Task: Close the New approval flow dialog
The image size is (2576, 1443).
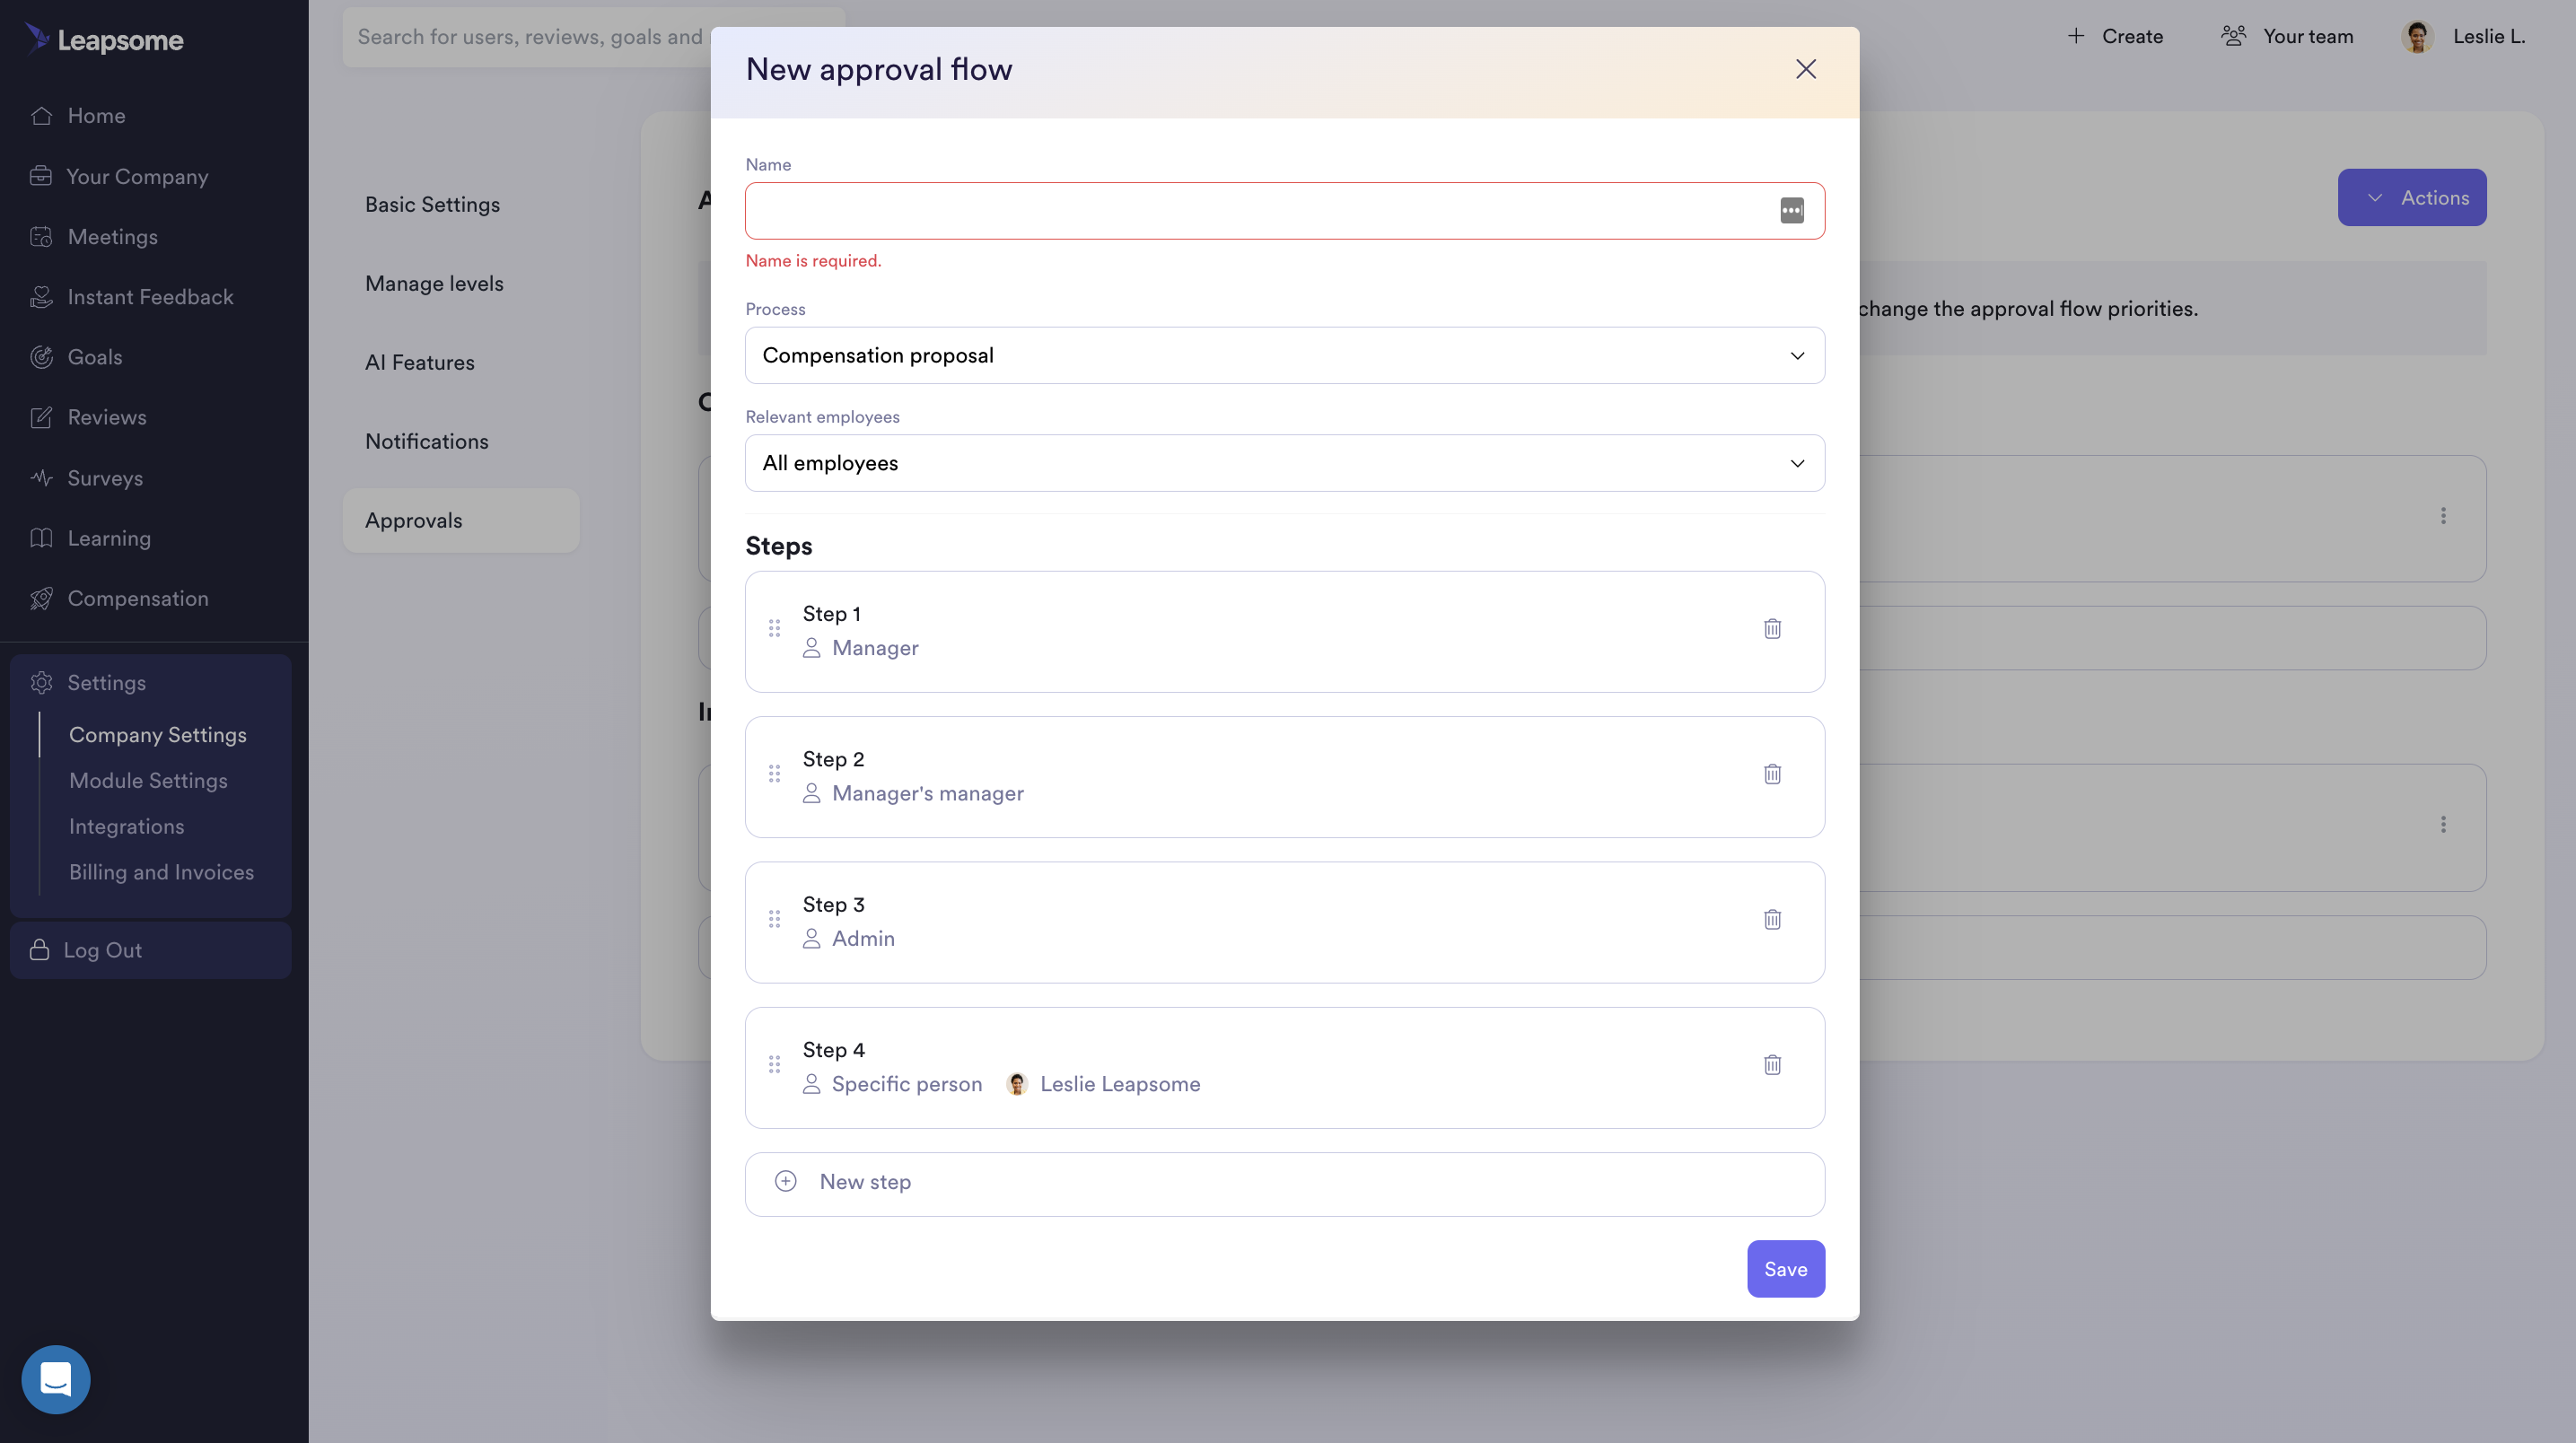Action: (x=1805, y=69)
